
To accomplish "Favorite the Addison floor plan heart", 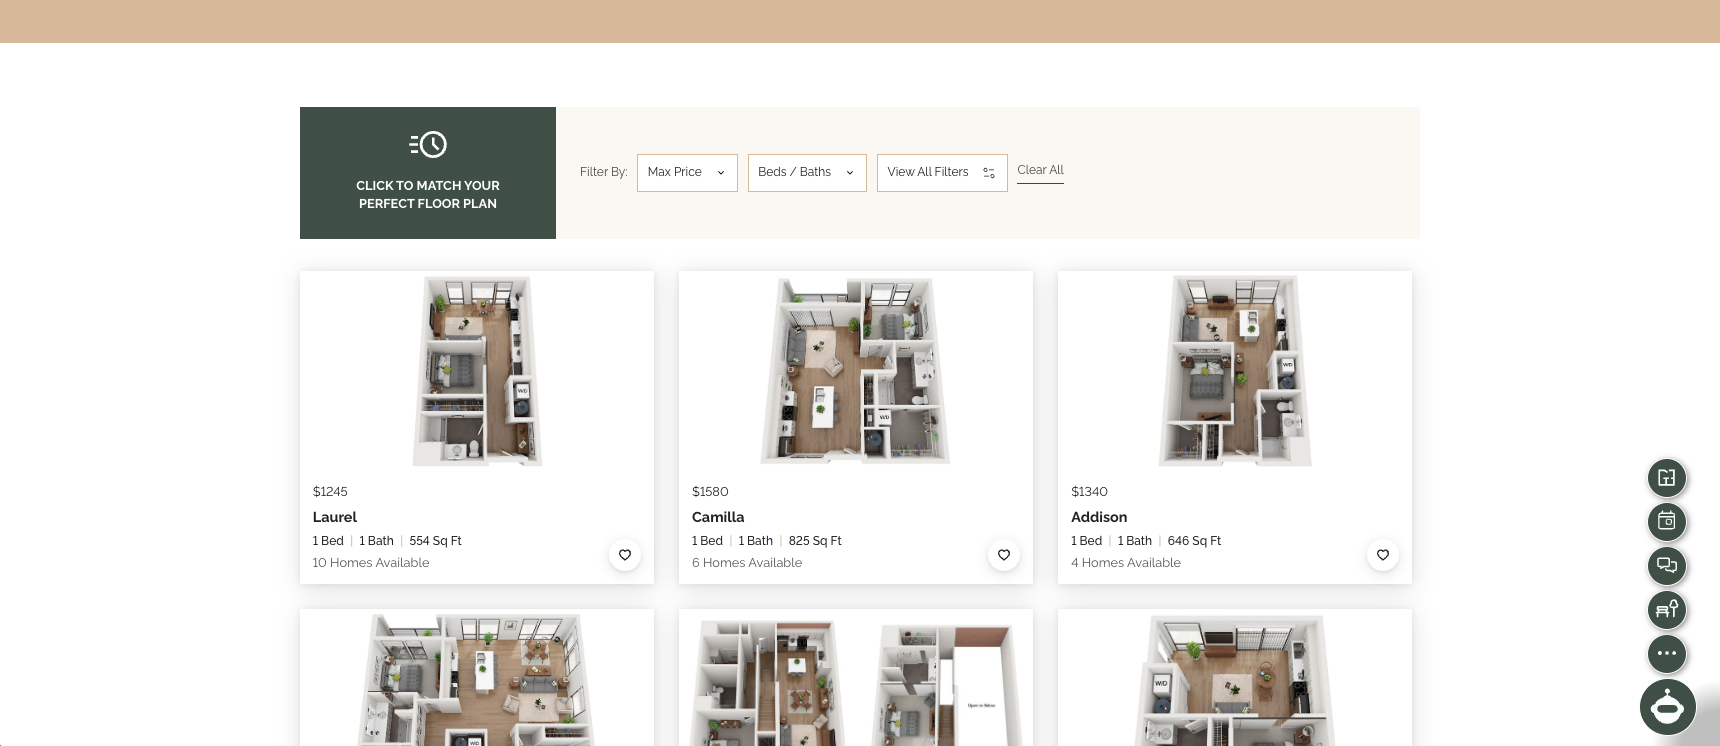I will pos(1383,555).
